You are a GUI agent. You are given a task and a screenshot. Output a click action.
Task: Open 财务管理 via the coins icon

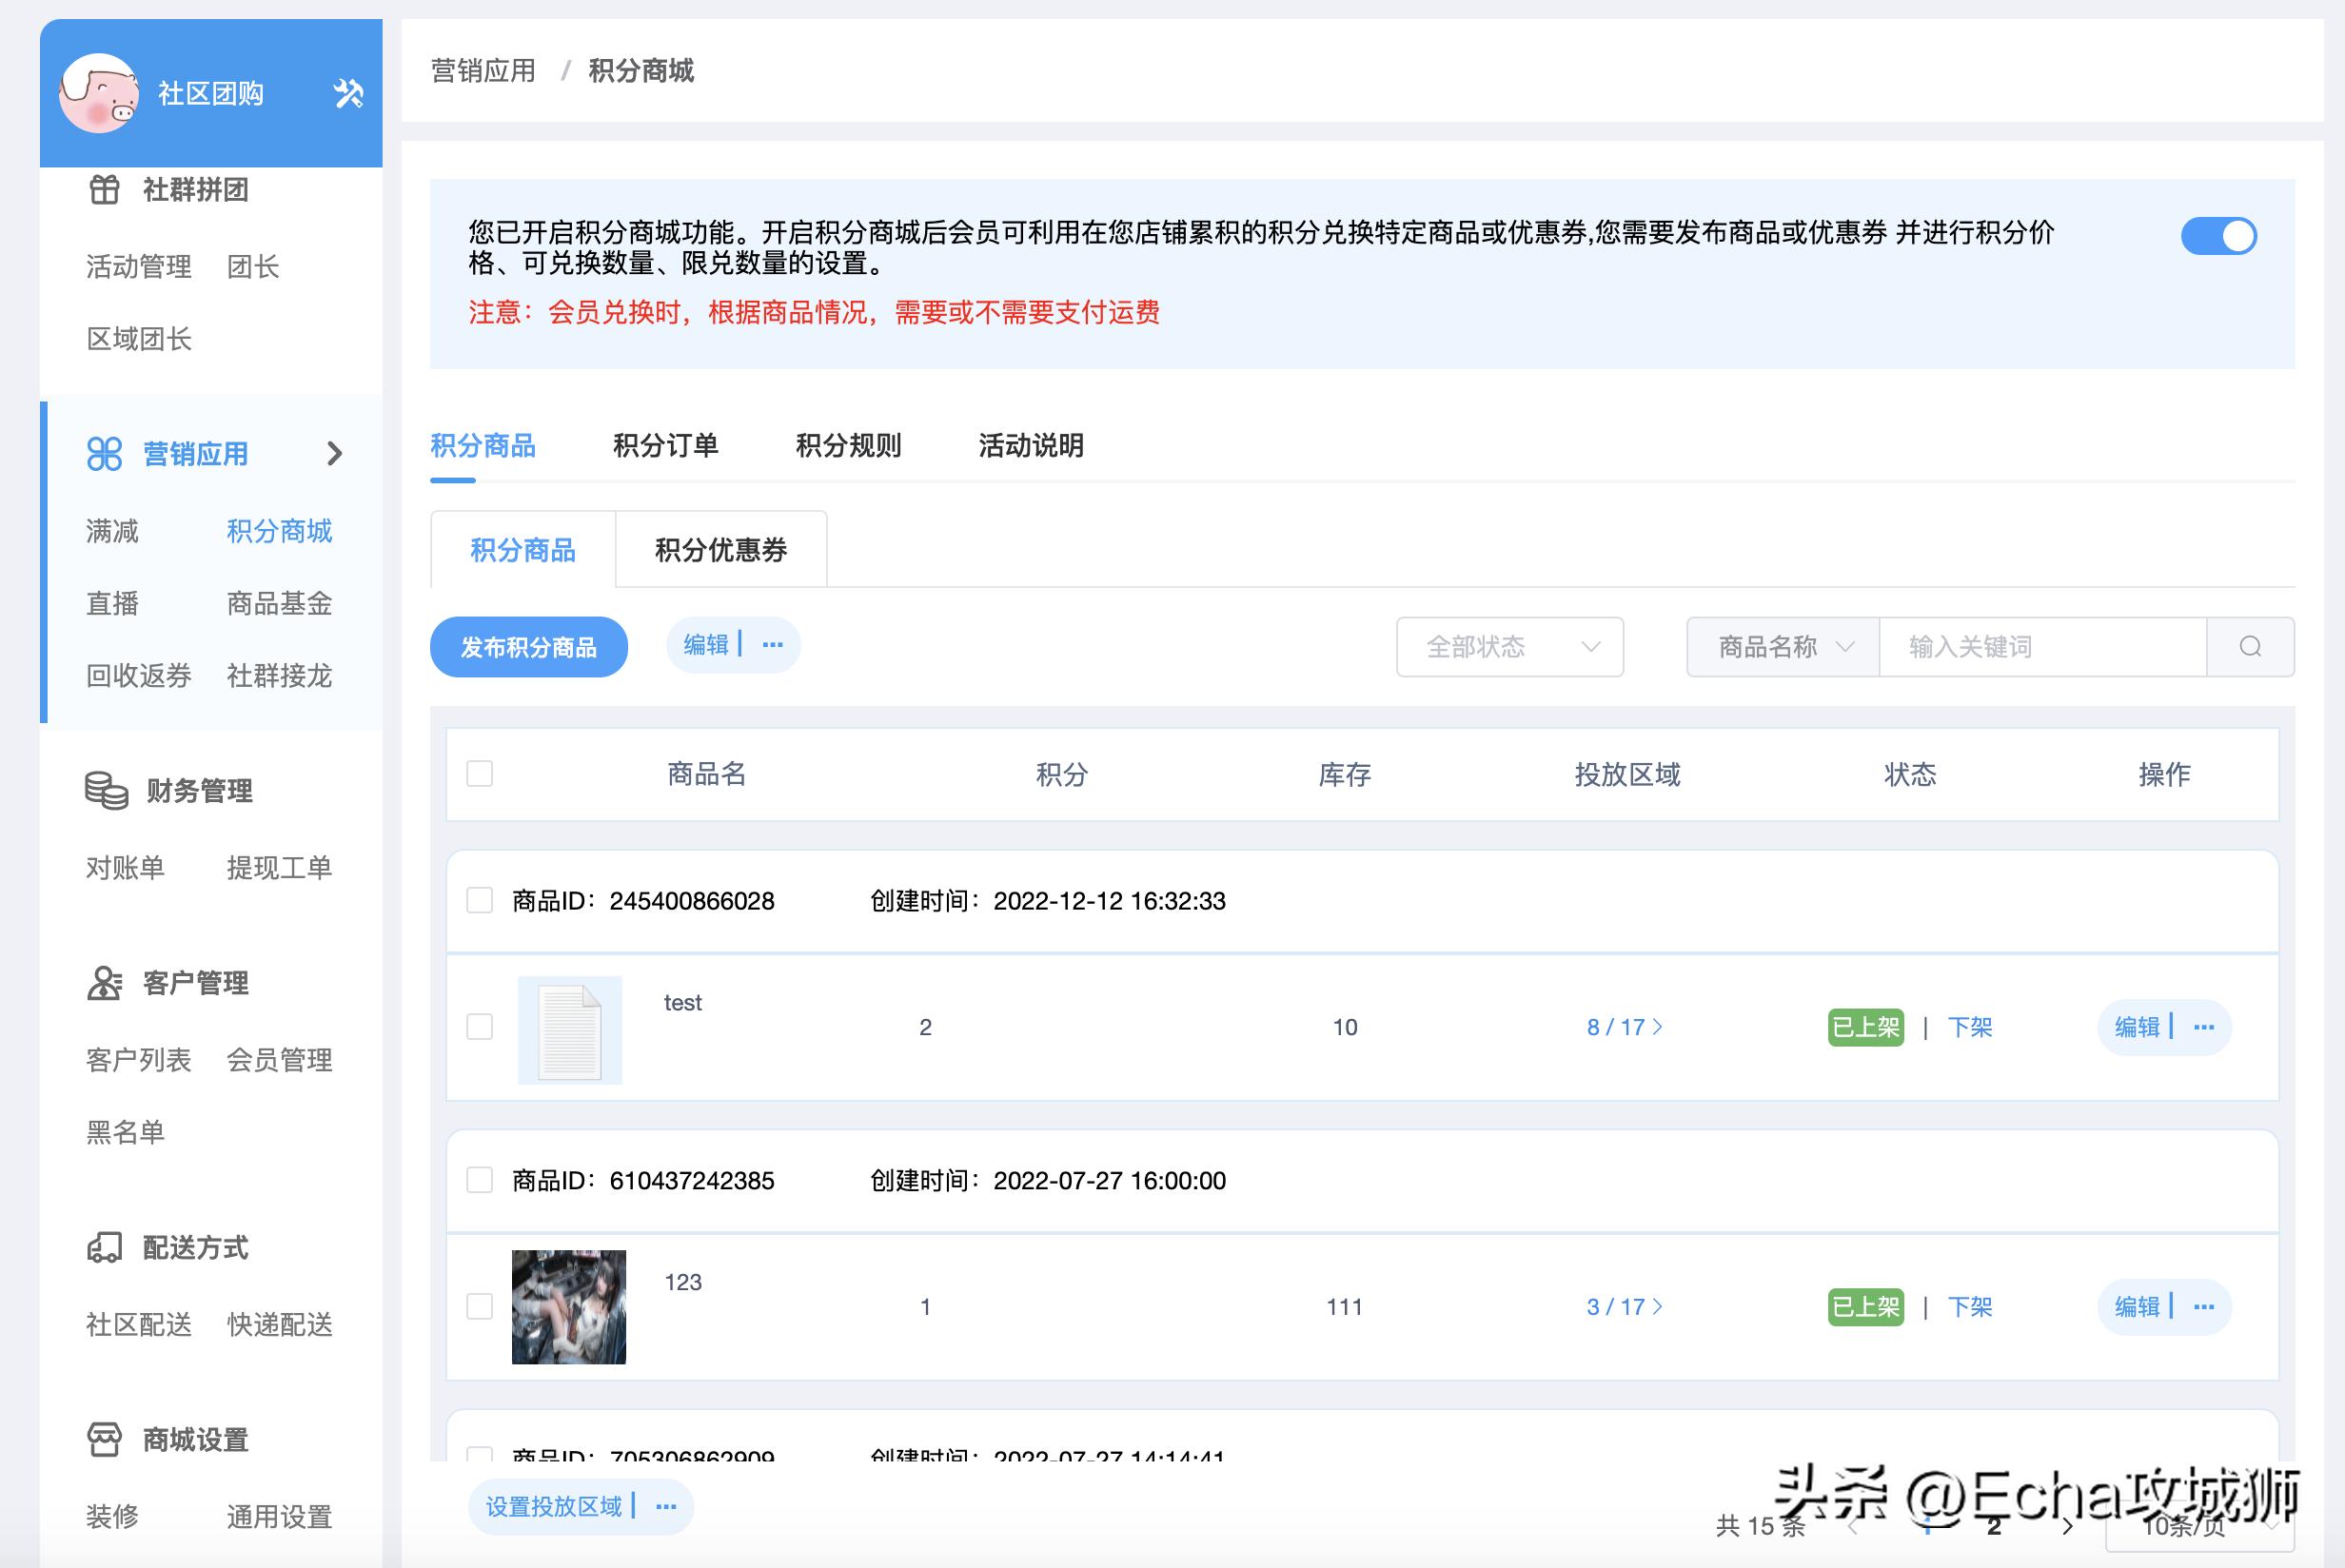point(105,789)
